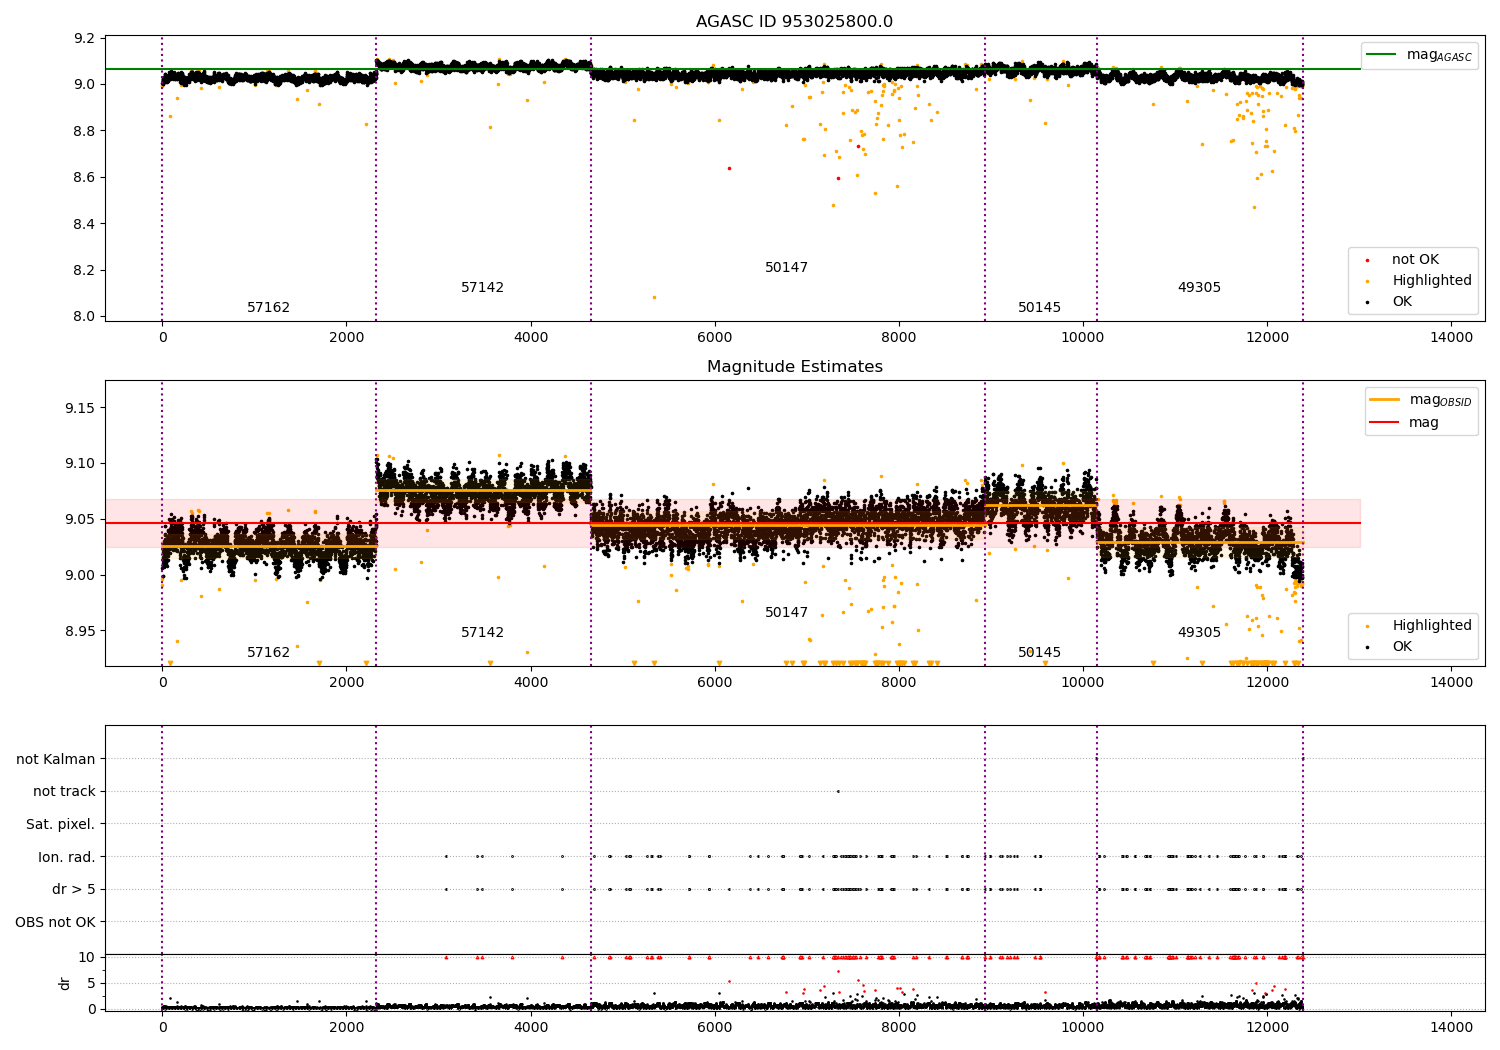Click obsid label 49305 in the middle panel
Screen dimensions: 1500x1050
click(x=1199, y=633)
